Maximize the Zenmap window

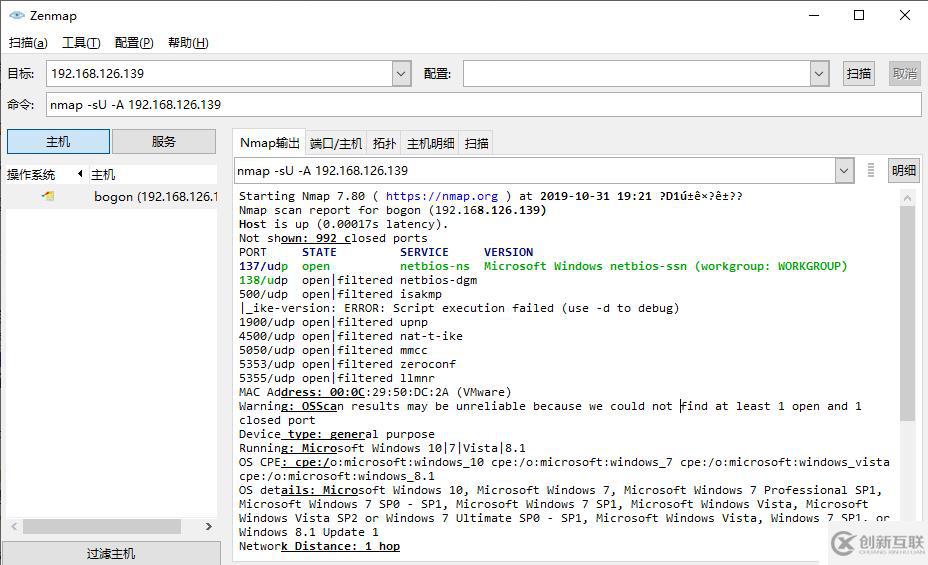859,15
